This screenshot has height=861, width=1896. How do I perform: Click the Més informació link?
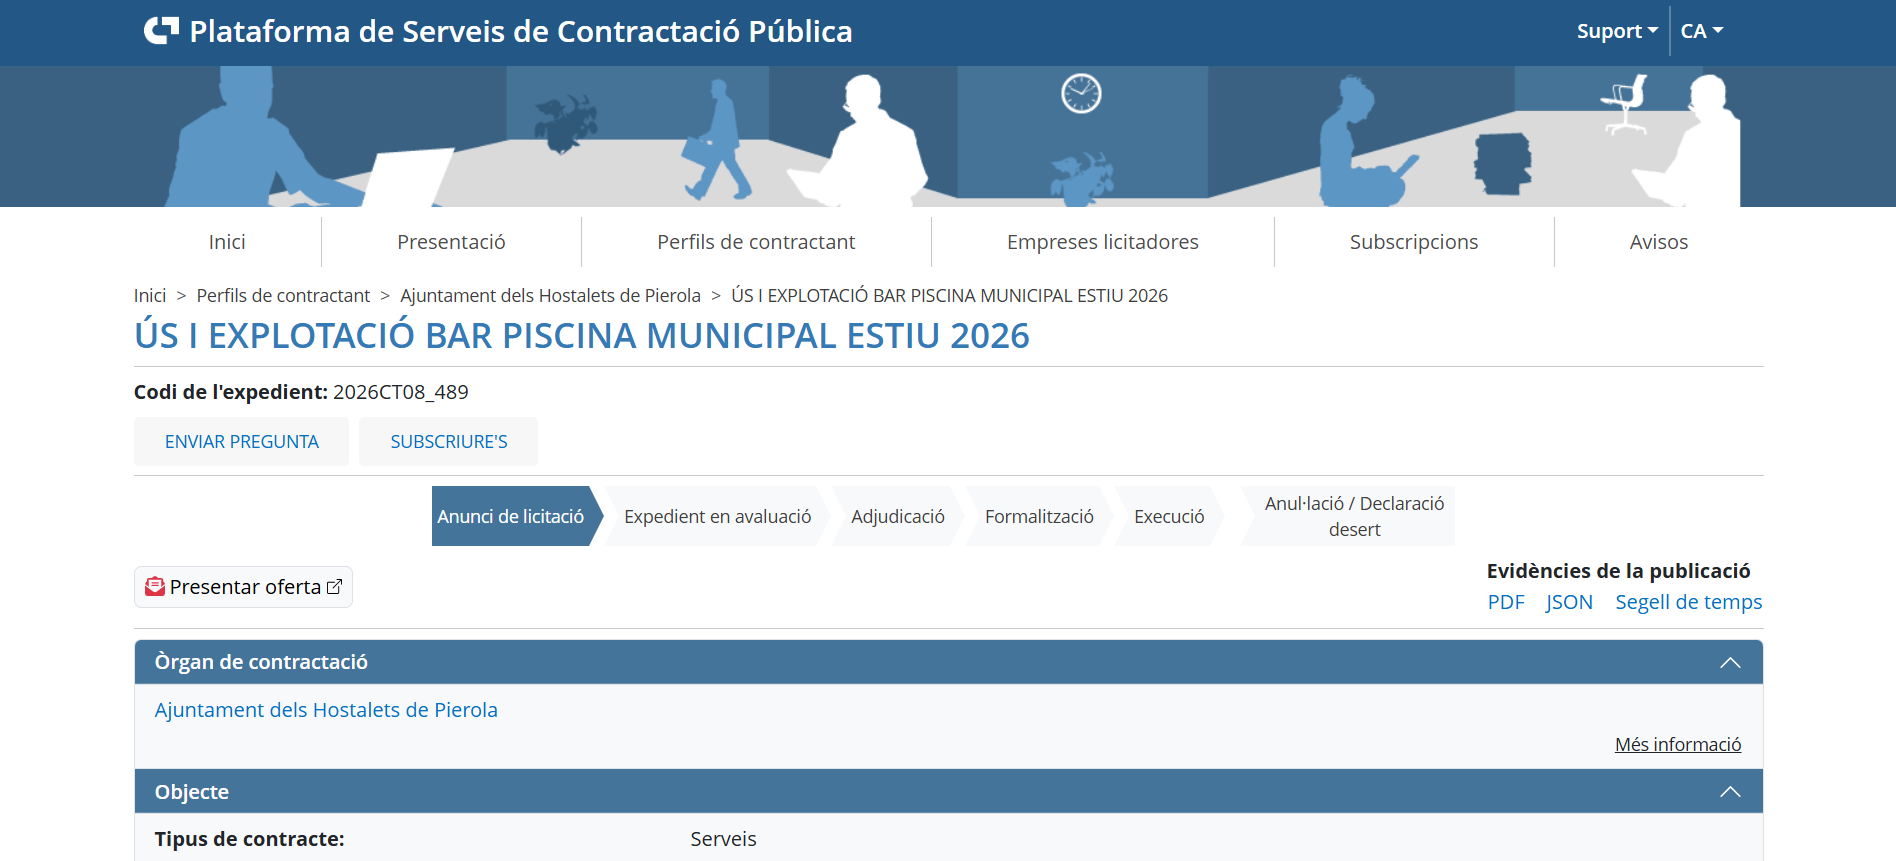1677,745
